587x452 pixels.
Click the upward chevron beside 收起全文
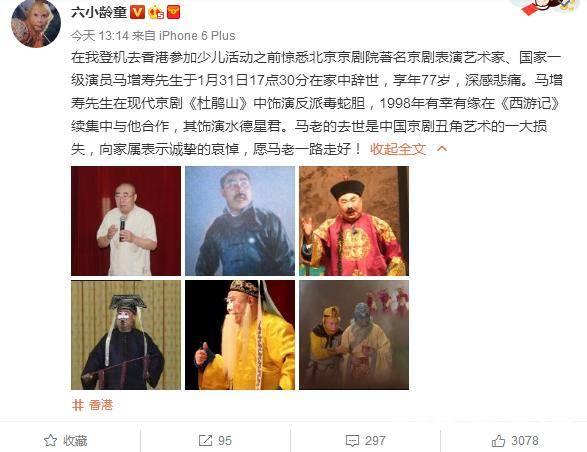tap(442, 149)
